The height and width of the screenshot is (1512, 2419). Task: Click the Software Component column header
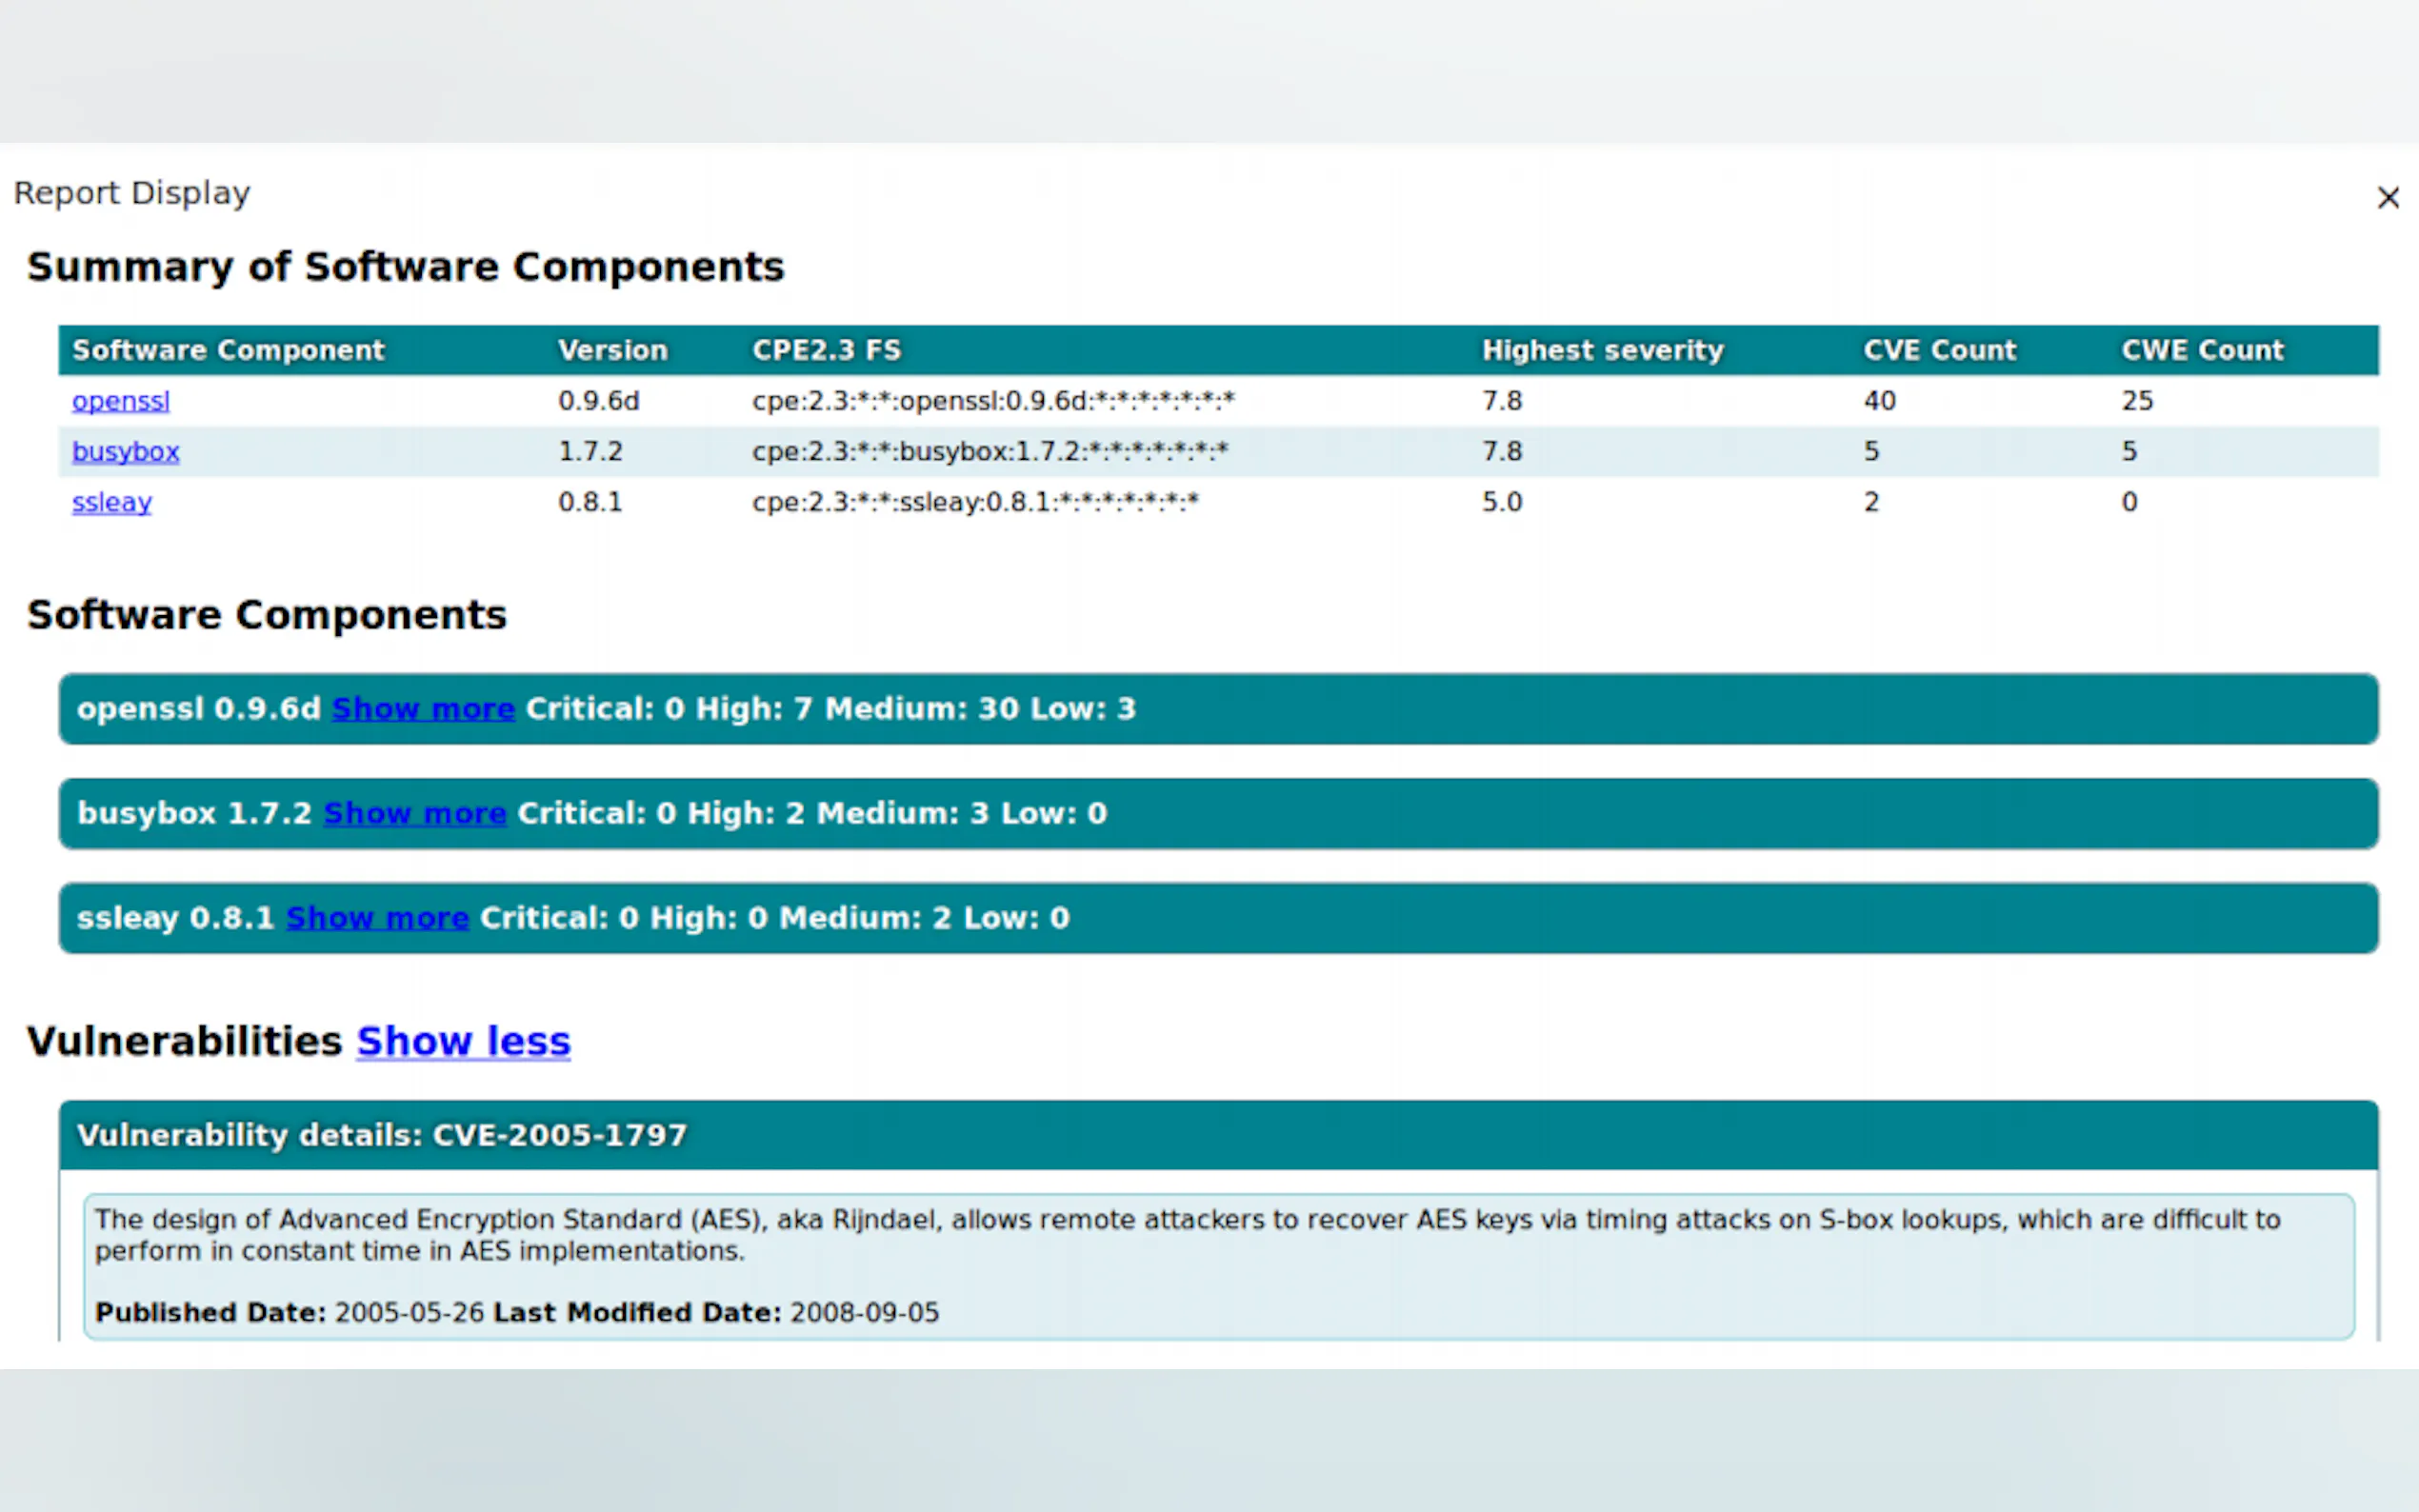228,350
